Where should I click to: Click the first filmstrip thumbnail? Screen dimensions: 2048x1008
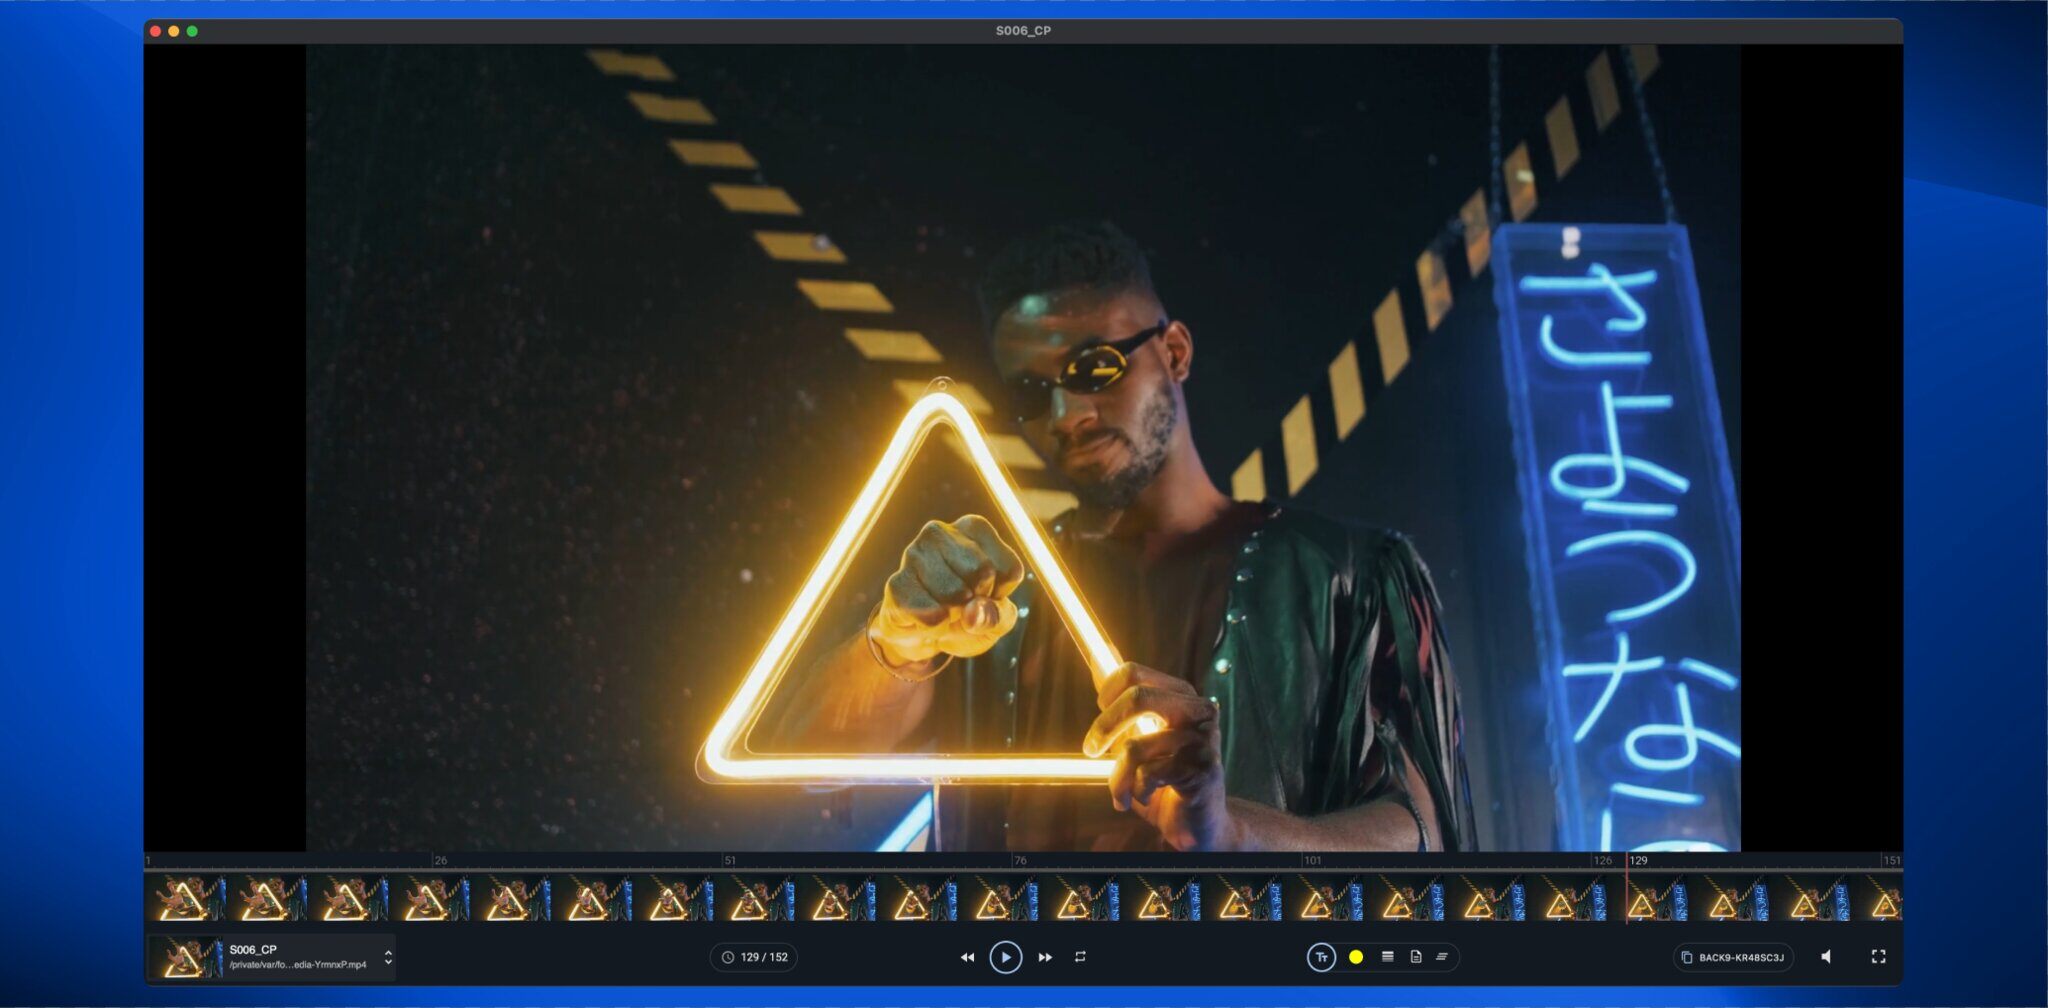pos(186,898)
